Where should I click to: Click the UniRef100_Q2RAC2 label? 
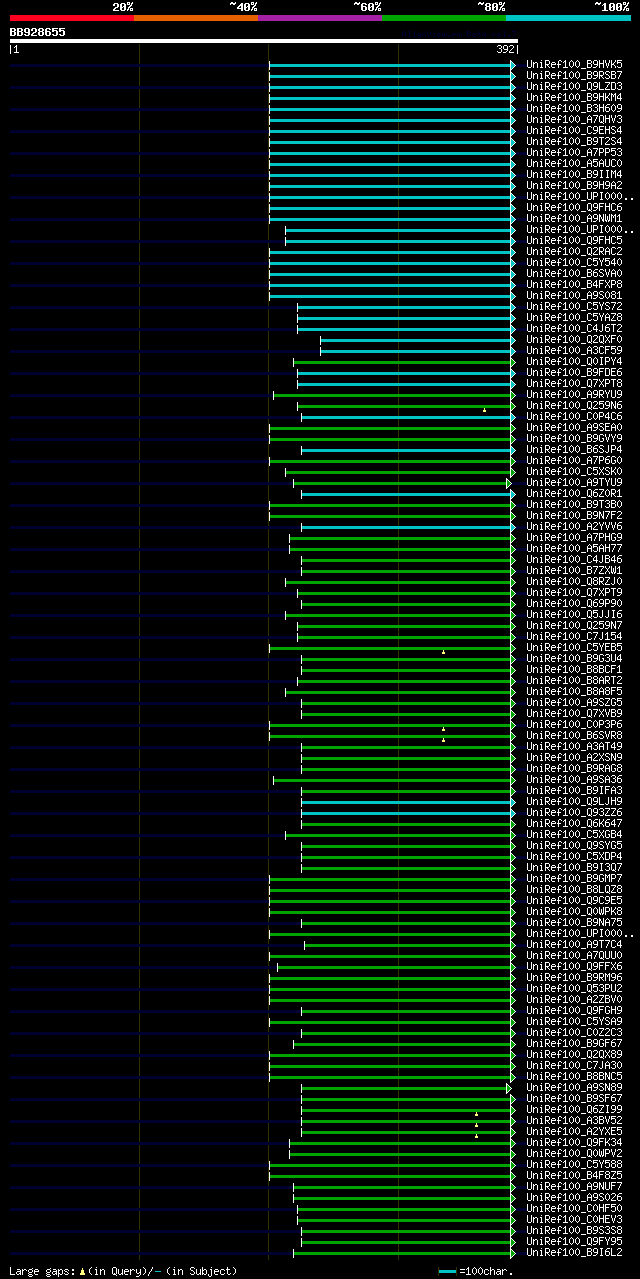point(574,251)
